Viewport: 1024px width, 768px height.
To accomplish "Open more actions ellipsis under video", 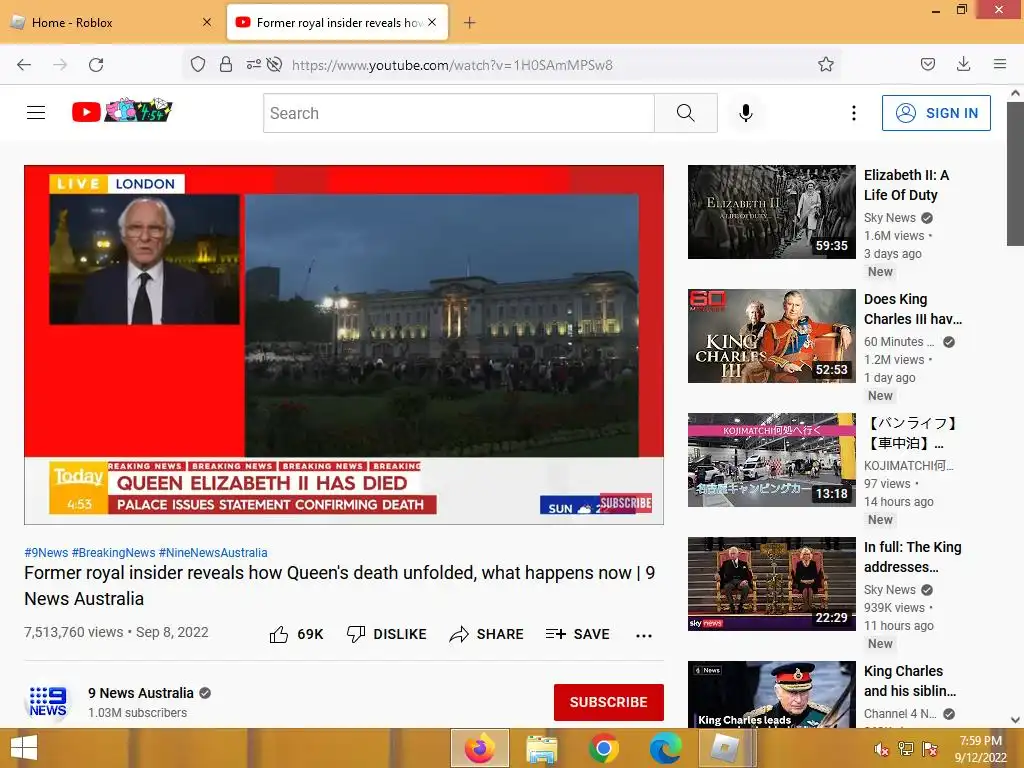I will pyautogui.click(x=644, y=635).
